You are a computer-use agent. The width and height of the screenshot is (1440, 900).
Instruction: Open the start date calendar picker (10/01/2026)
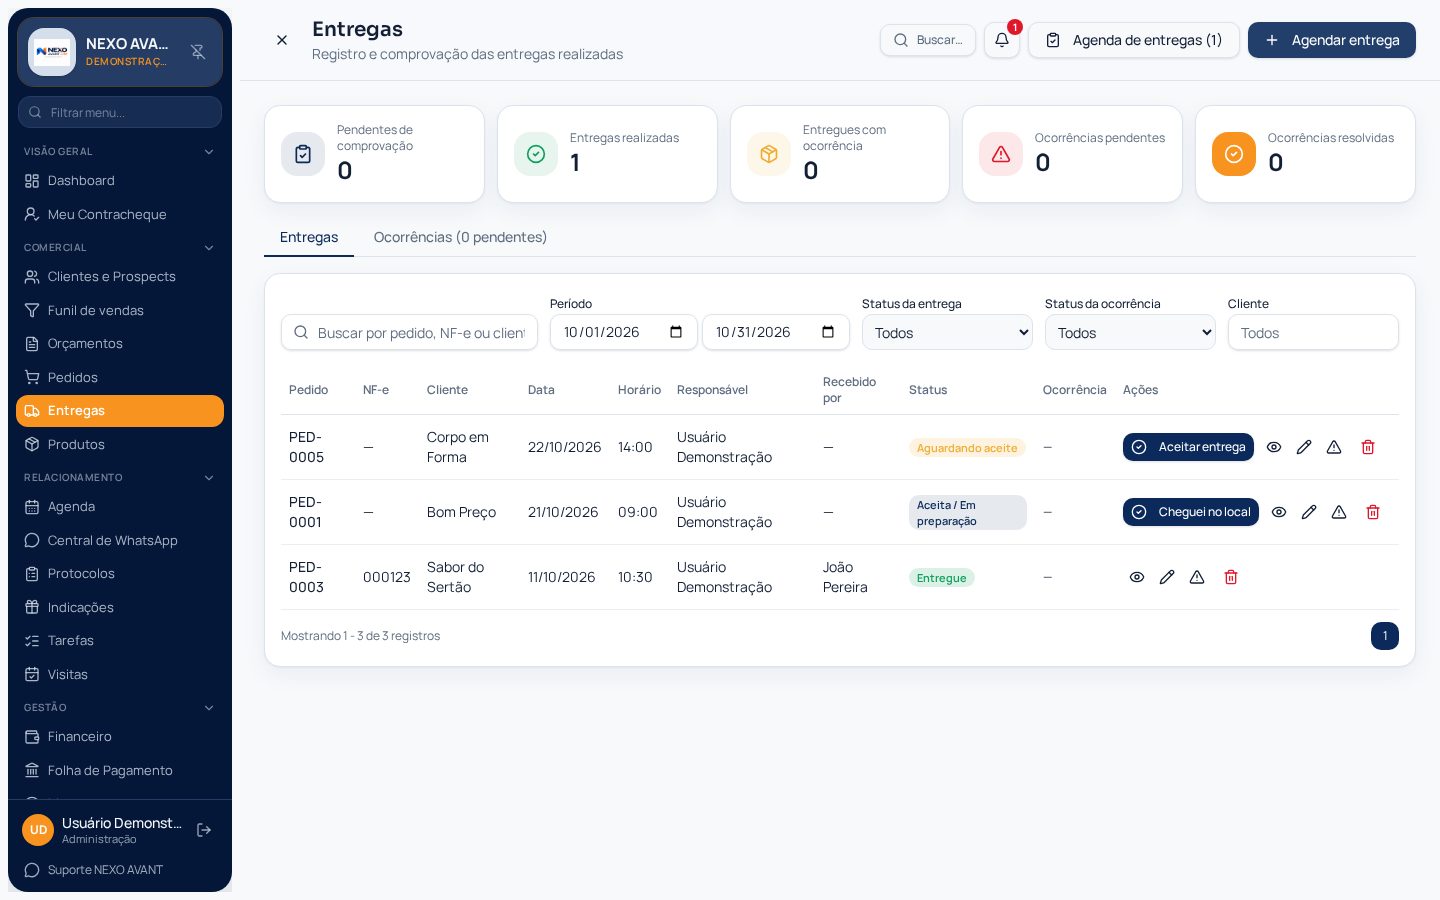(x=676, y=332)
